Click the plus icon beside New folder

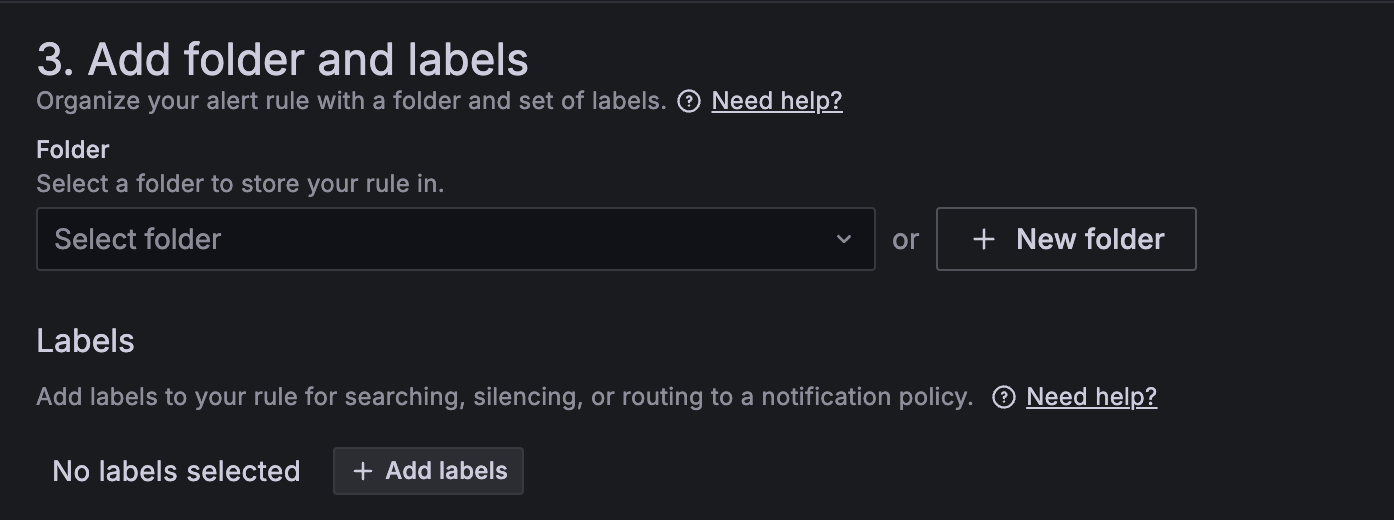tap(984, 239)
